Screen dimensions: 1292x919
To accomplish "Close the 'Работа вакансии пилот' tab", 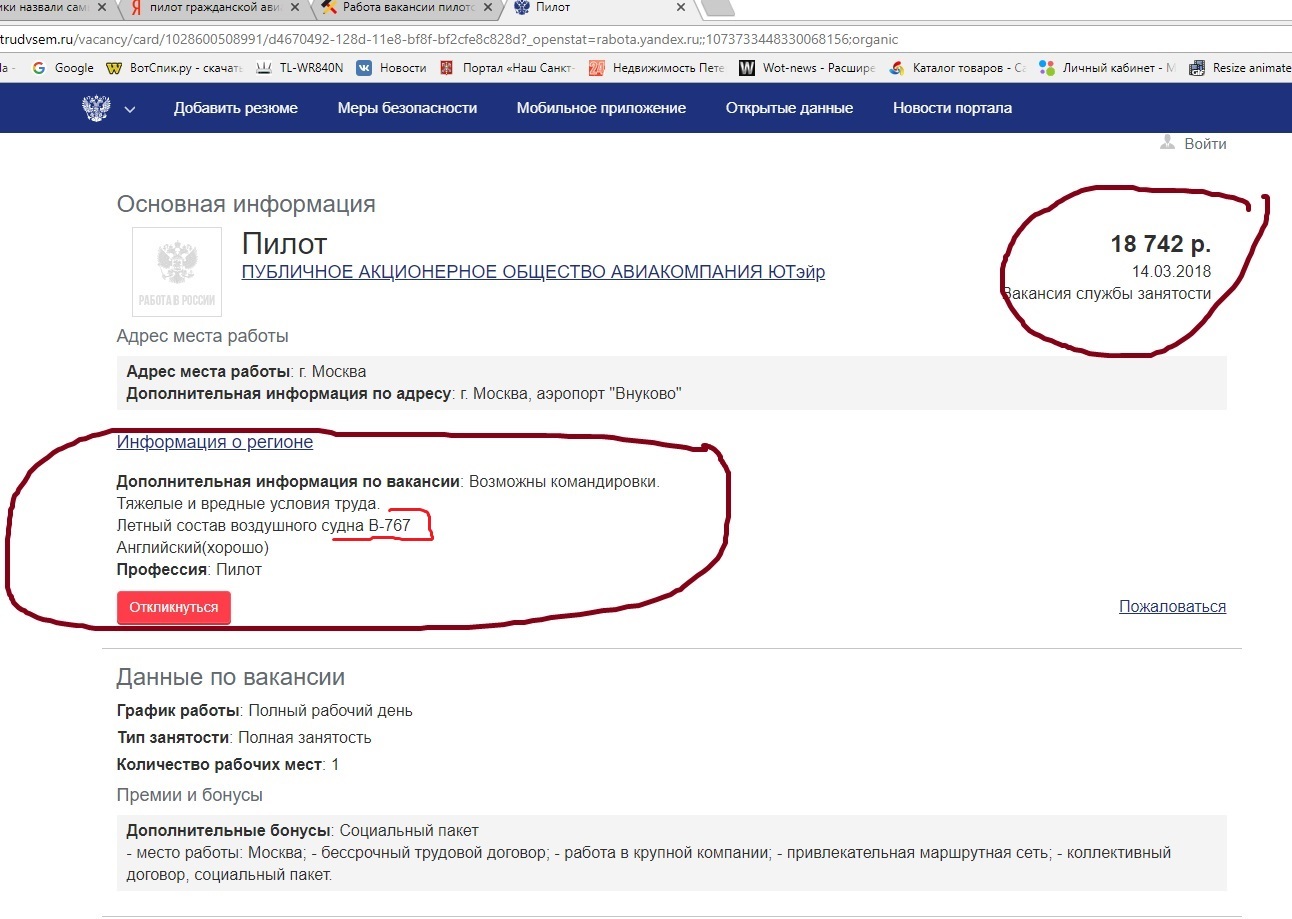I will pyautogui.click(x=487, y=7).
